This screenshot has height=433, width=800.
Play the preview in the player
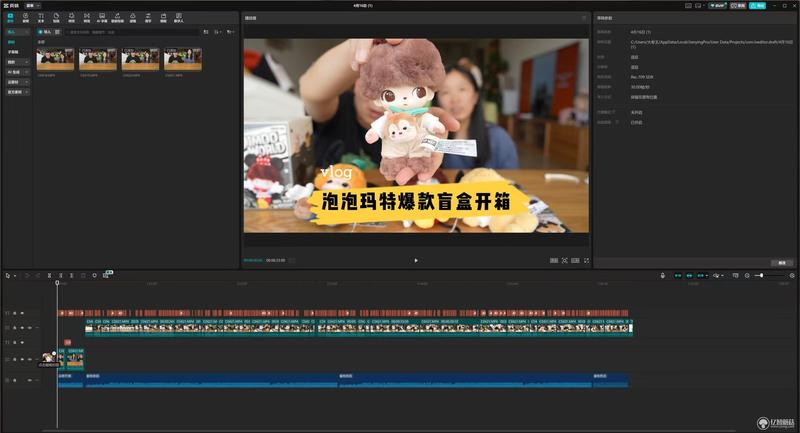click(x=416, y=261)
